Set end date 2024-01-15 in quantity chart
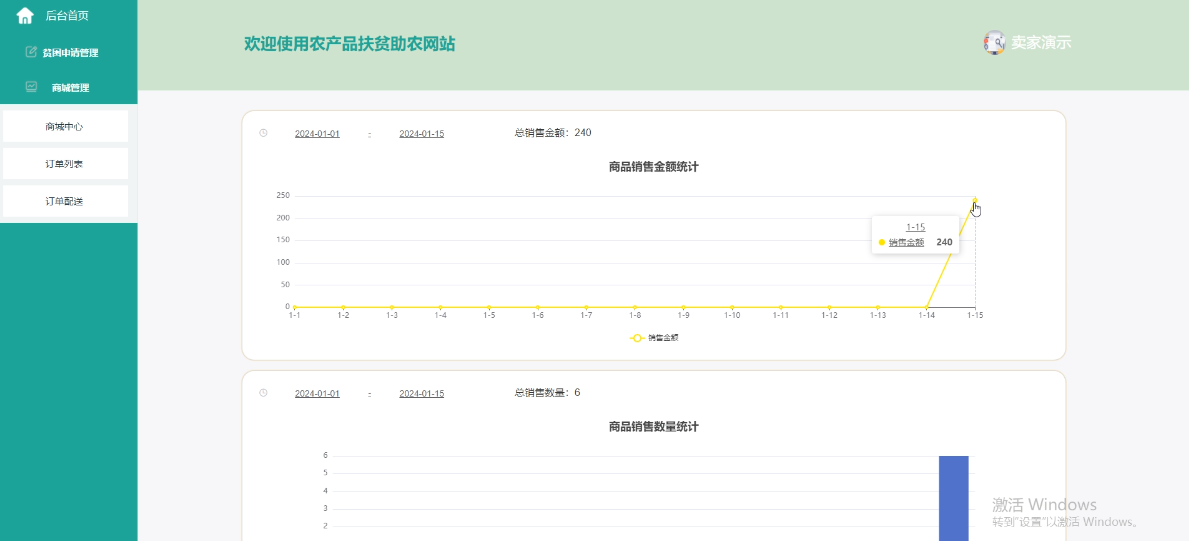 pyautogui.click(x=422, y=394)
